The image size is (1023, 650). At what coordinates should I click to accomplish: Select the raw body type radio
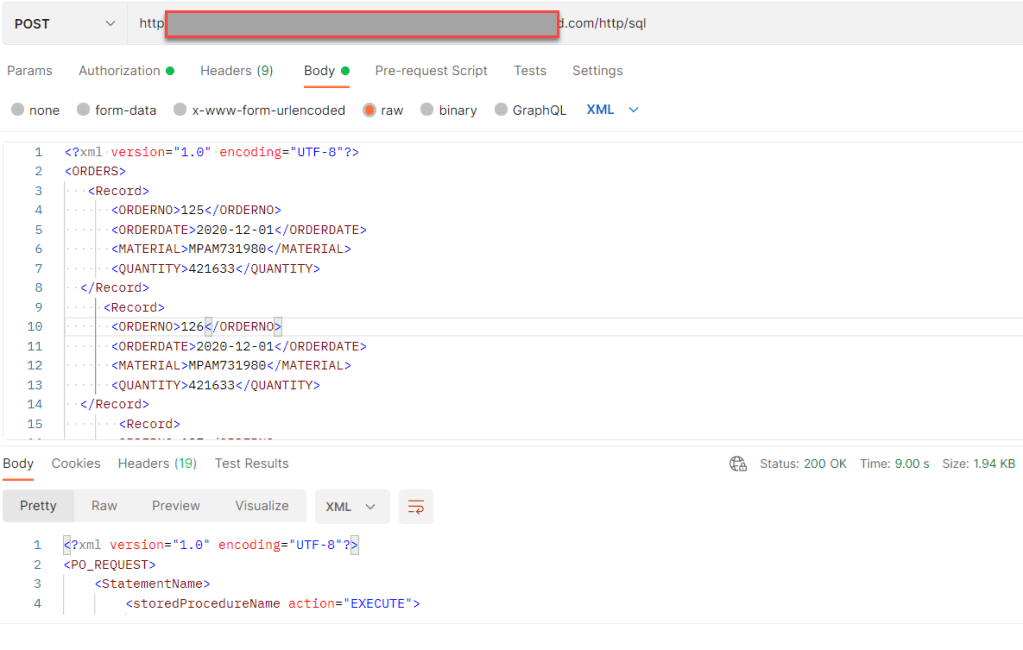[x=370, y=110]
